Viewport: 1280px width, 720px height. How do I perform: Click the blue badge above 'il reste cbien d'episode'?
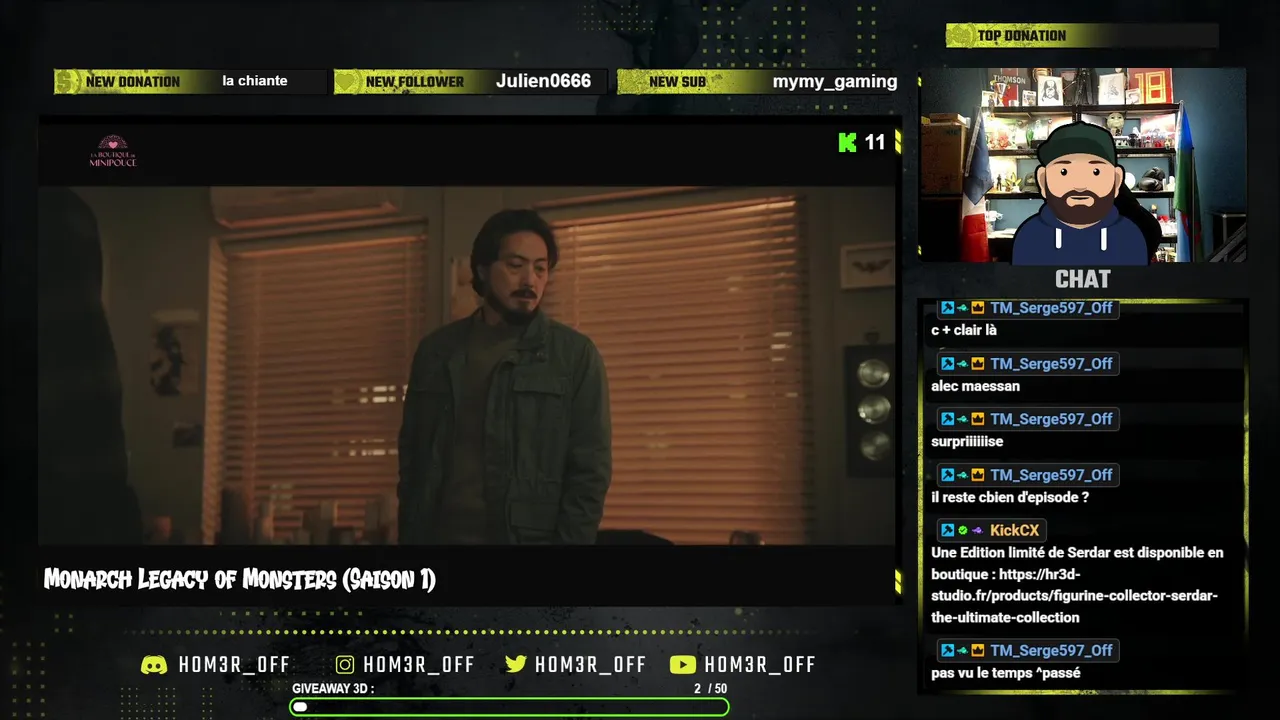(x=947, y=475)
